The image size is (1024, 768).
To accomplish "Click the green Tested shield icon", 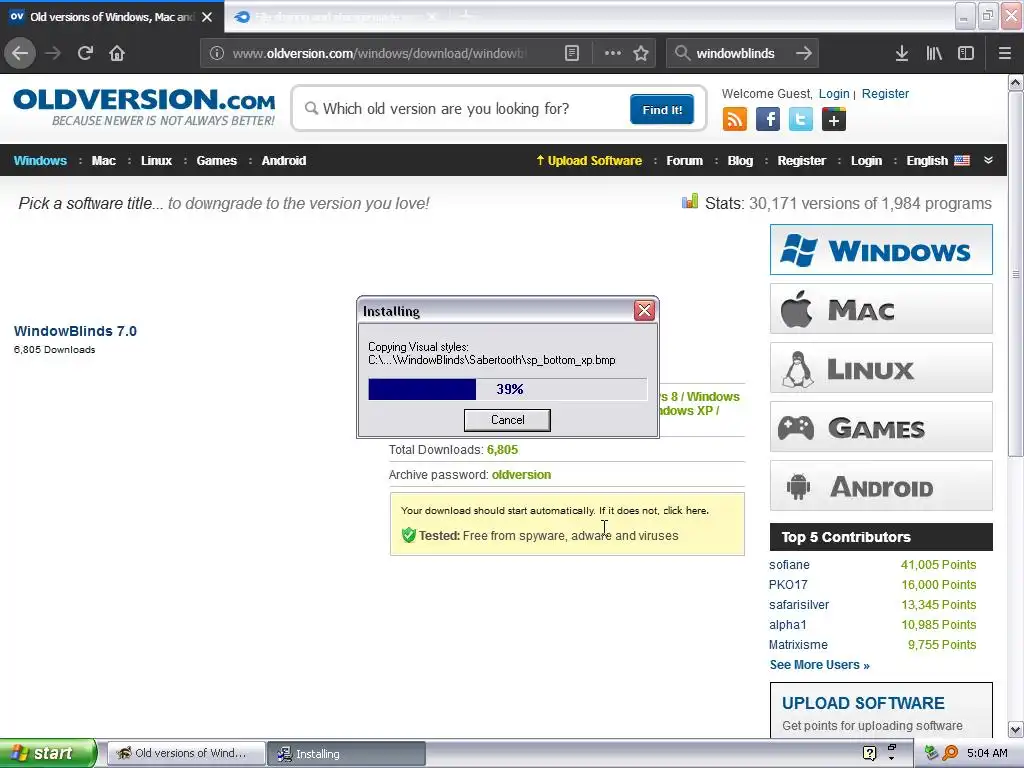I will (409, 536).
